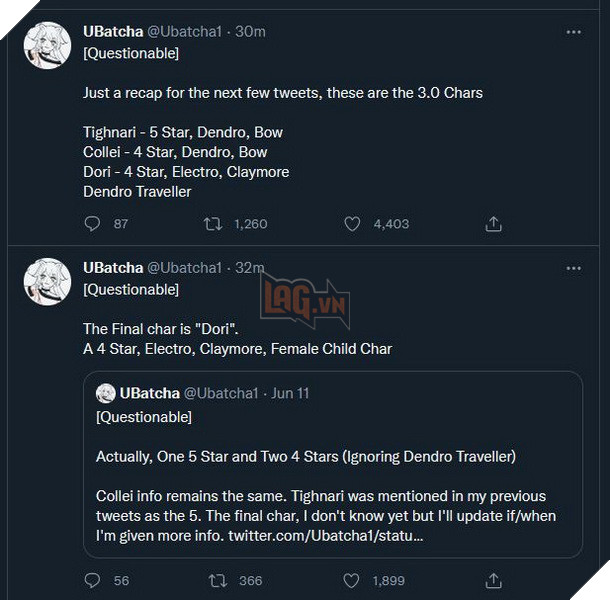Screen dimensions: 610x600
Task: Reply to the Dori final char tweet
Action: coord(93,580)
